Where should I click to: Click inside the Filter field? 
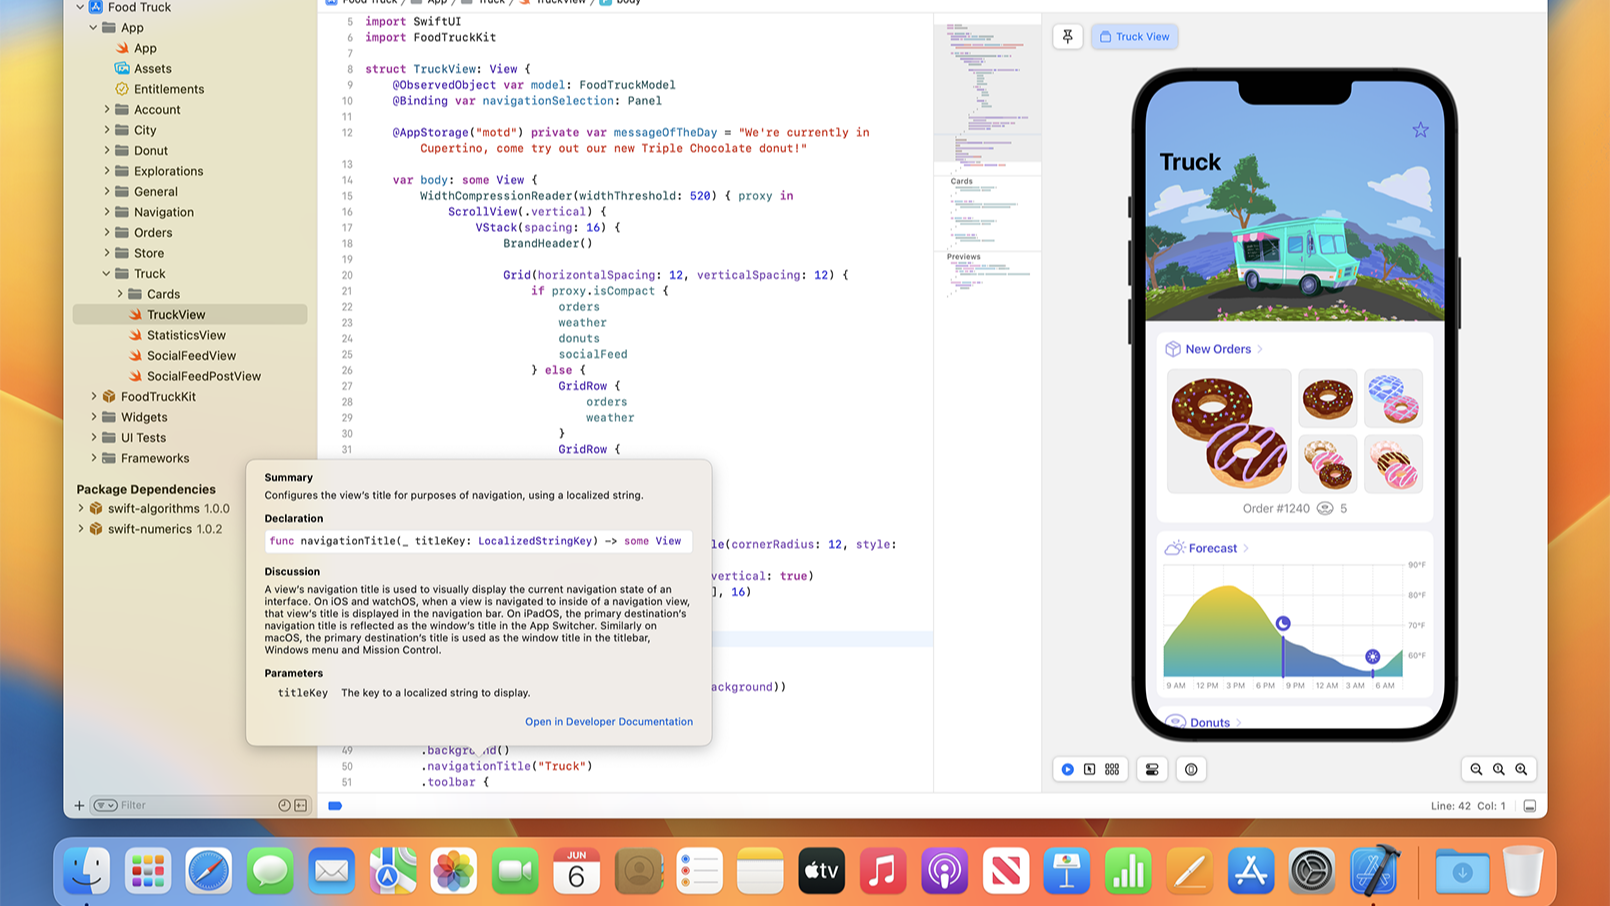click(x=160, y=805)
